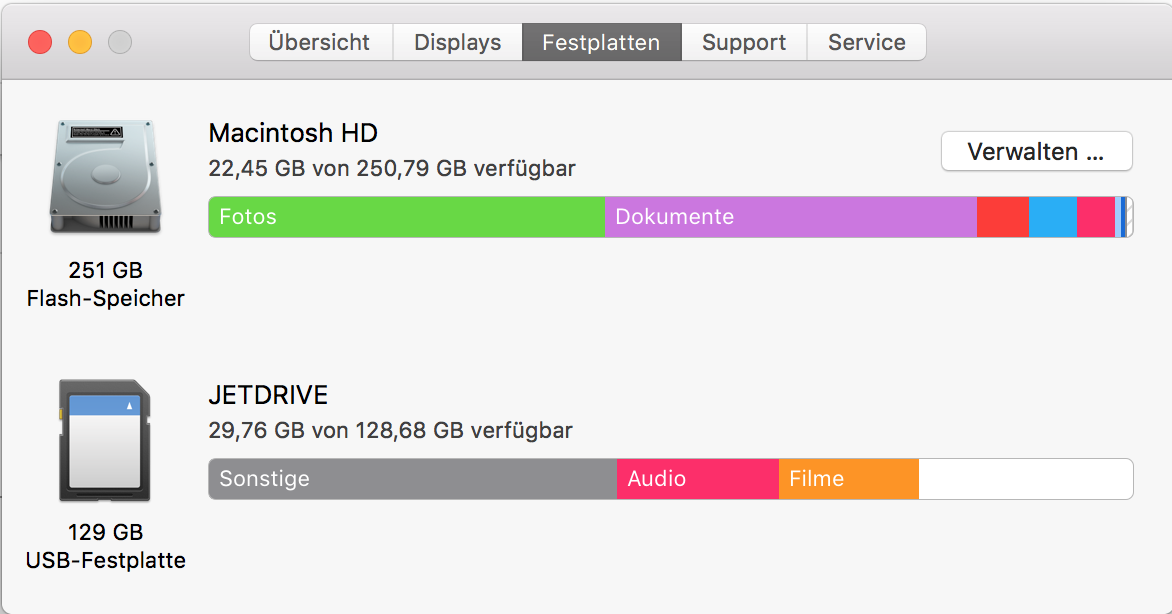Viewport: 1172px width, 614px height.
Task: Click the light blue segment in Macintosh HD bar
Action: click(x=1052, y=217)
